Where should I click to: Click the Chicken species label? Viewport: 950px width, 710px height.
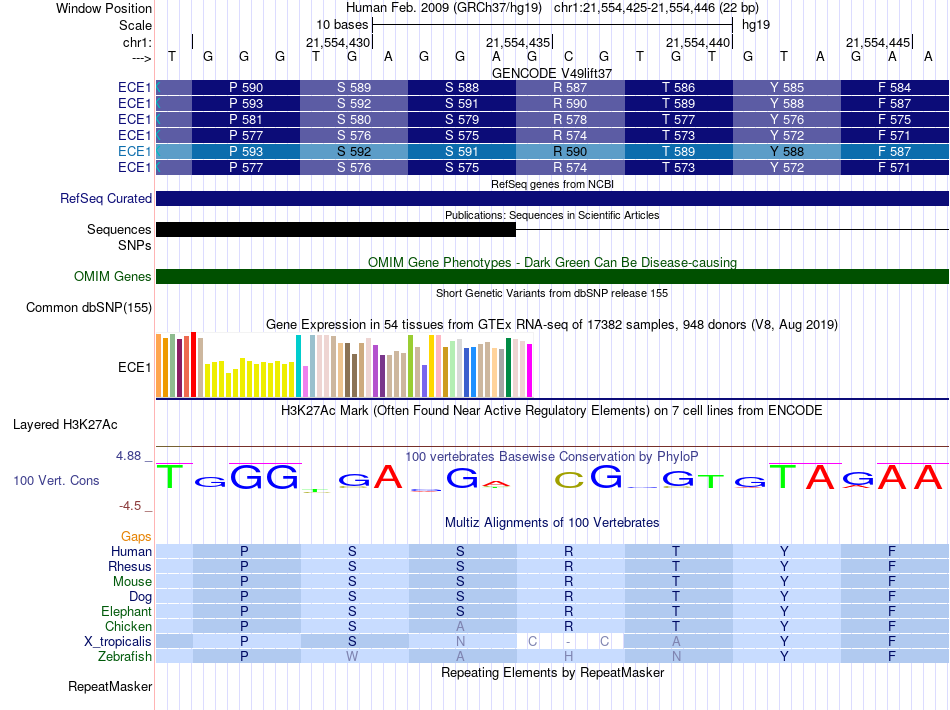point(128,626)
